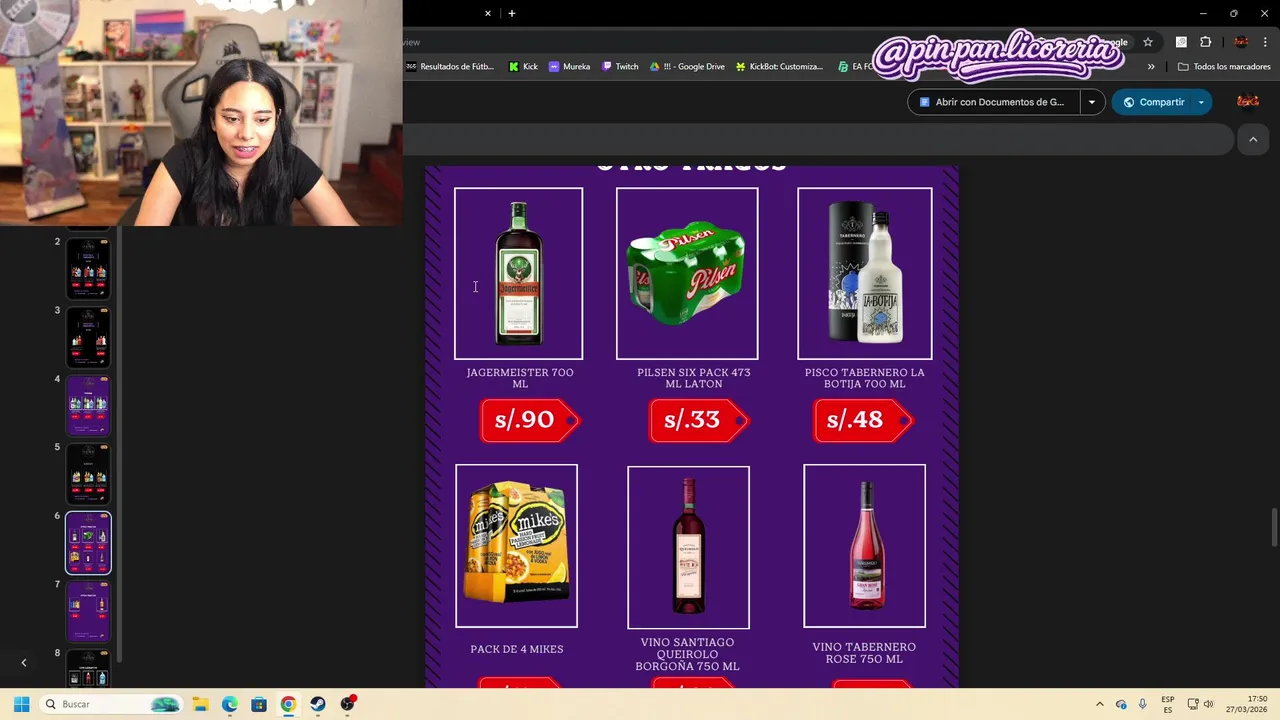
Task: Expand the Compartir dropdown arrow
Action: (1201, 102)
